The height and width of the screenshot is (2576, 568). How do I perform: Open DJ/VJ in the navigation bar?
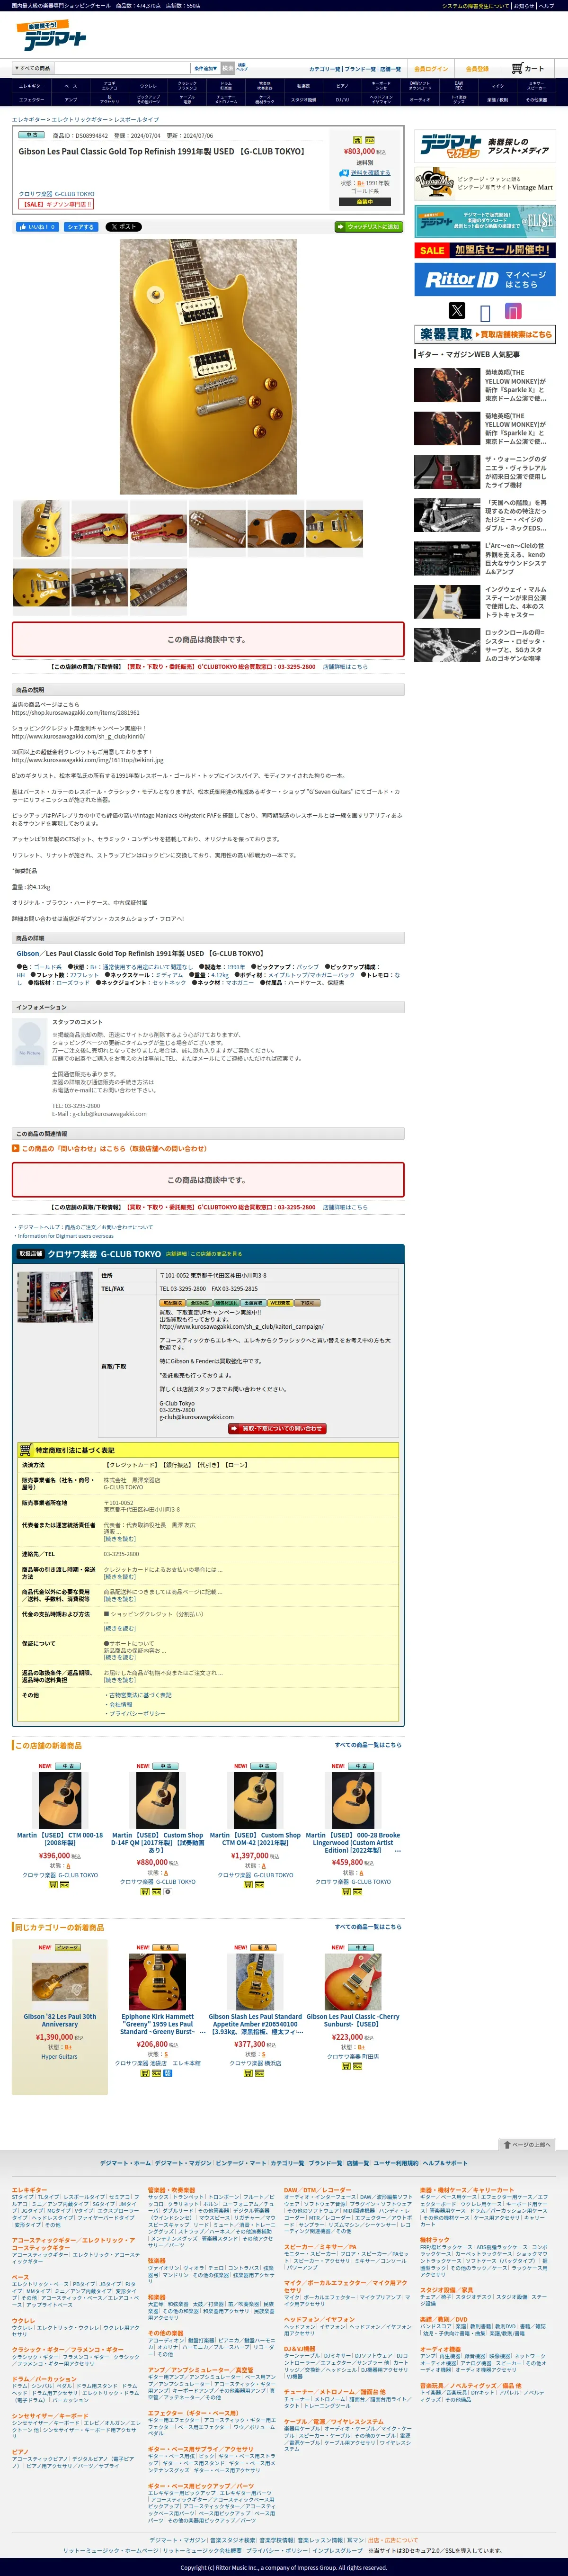tap(342, 100)
